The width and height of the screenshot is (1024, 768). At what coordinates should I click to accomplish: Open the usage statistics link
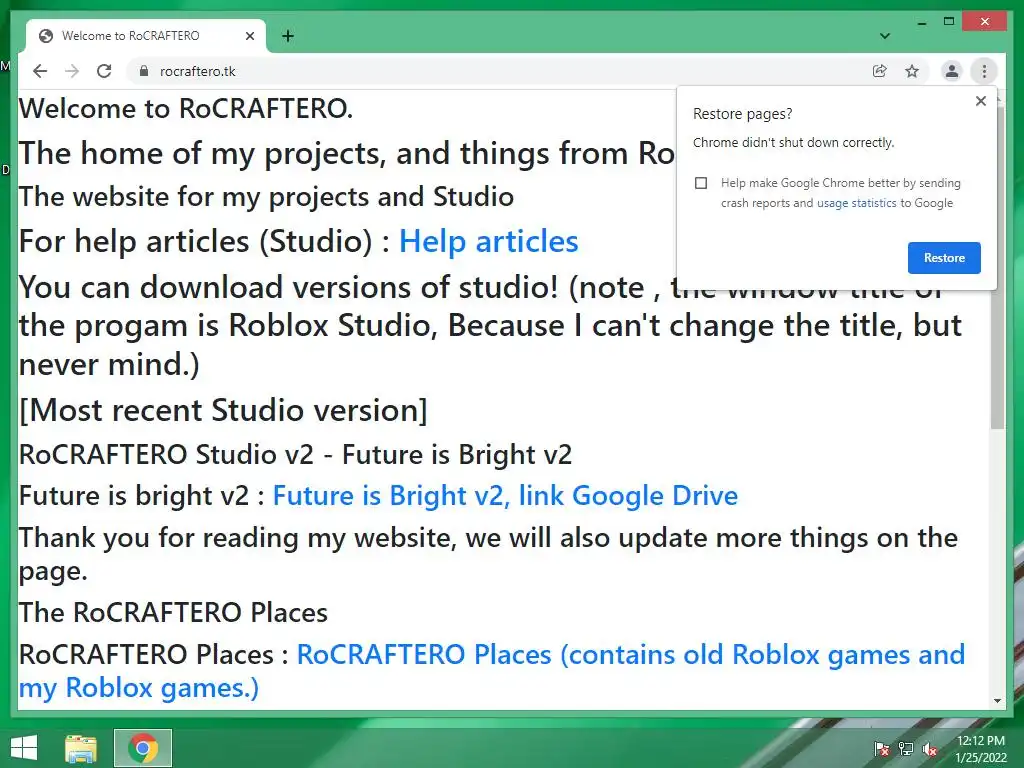coord(856,203)
